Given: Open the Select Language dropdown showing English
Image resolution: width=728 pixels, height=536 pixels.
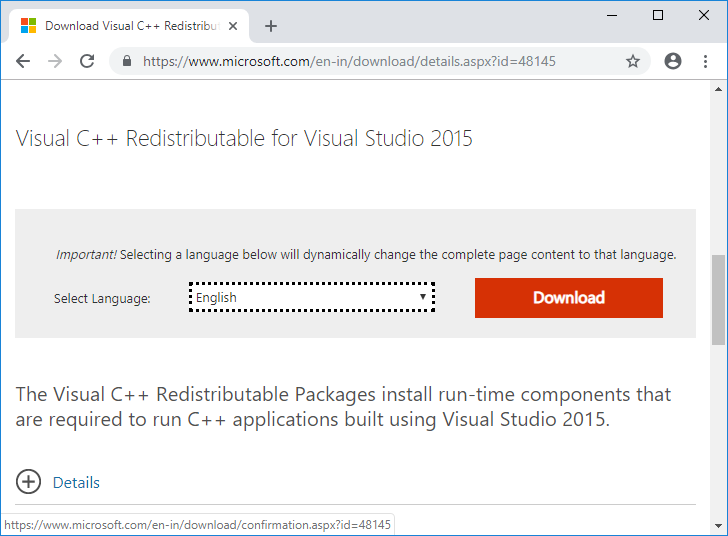Looking at the screenshot, I should tap(312, 298).
